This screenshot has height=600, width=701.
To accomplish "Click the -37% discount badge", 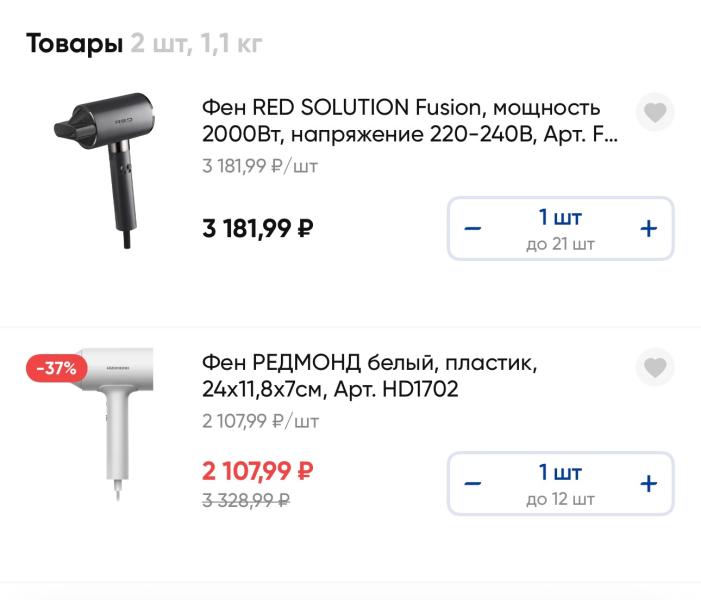I will [56, 368].
